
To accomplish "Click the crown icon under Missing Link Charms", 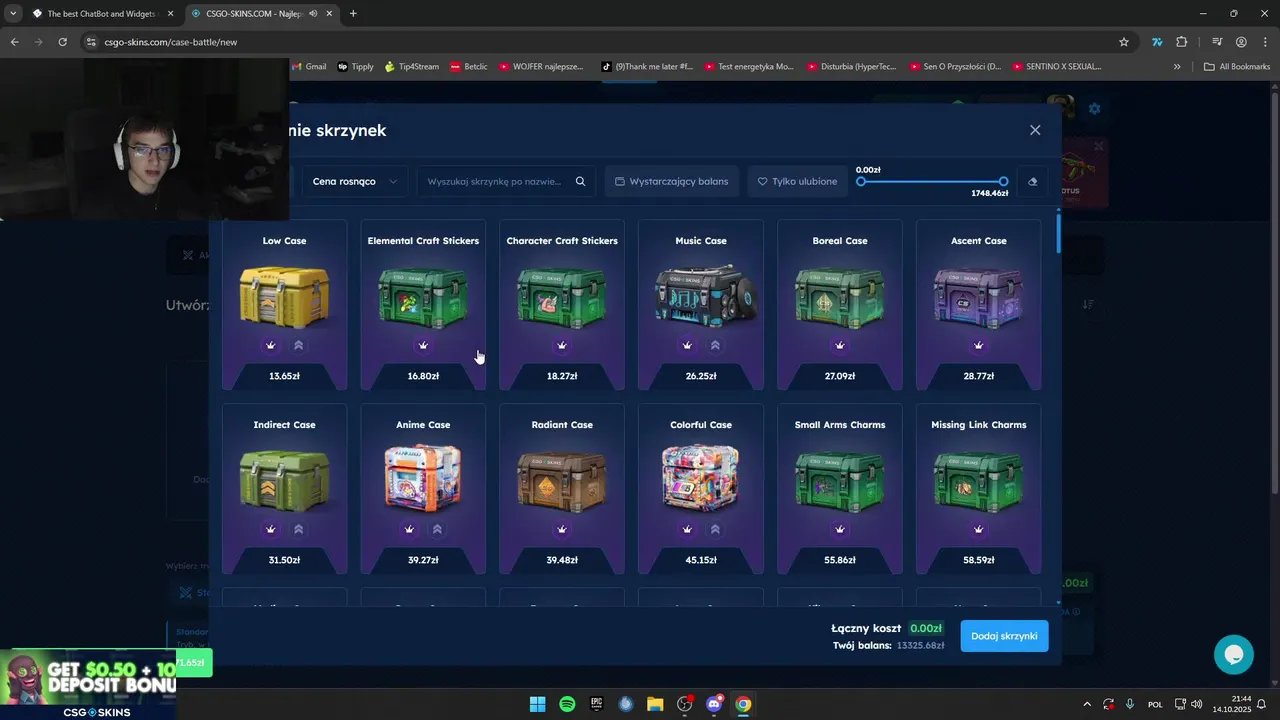I will click(979, 529).
